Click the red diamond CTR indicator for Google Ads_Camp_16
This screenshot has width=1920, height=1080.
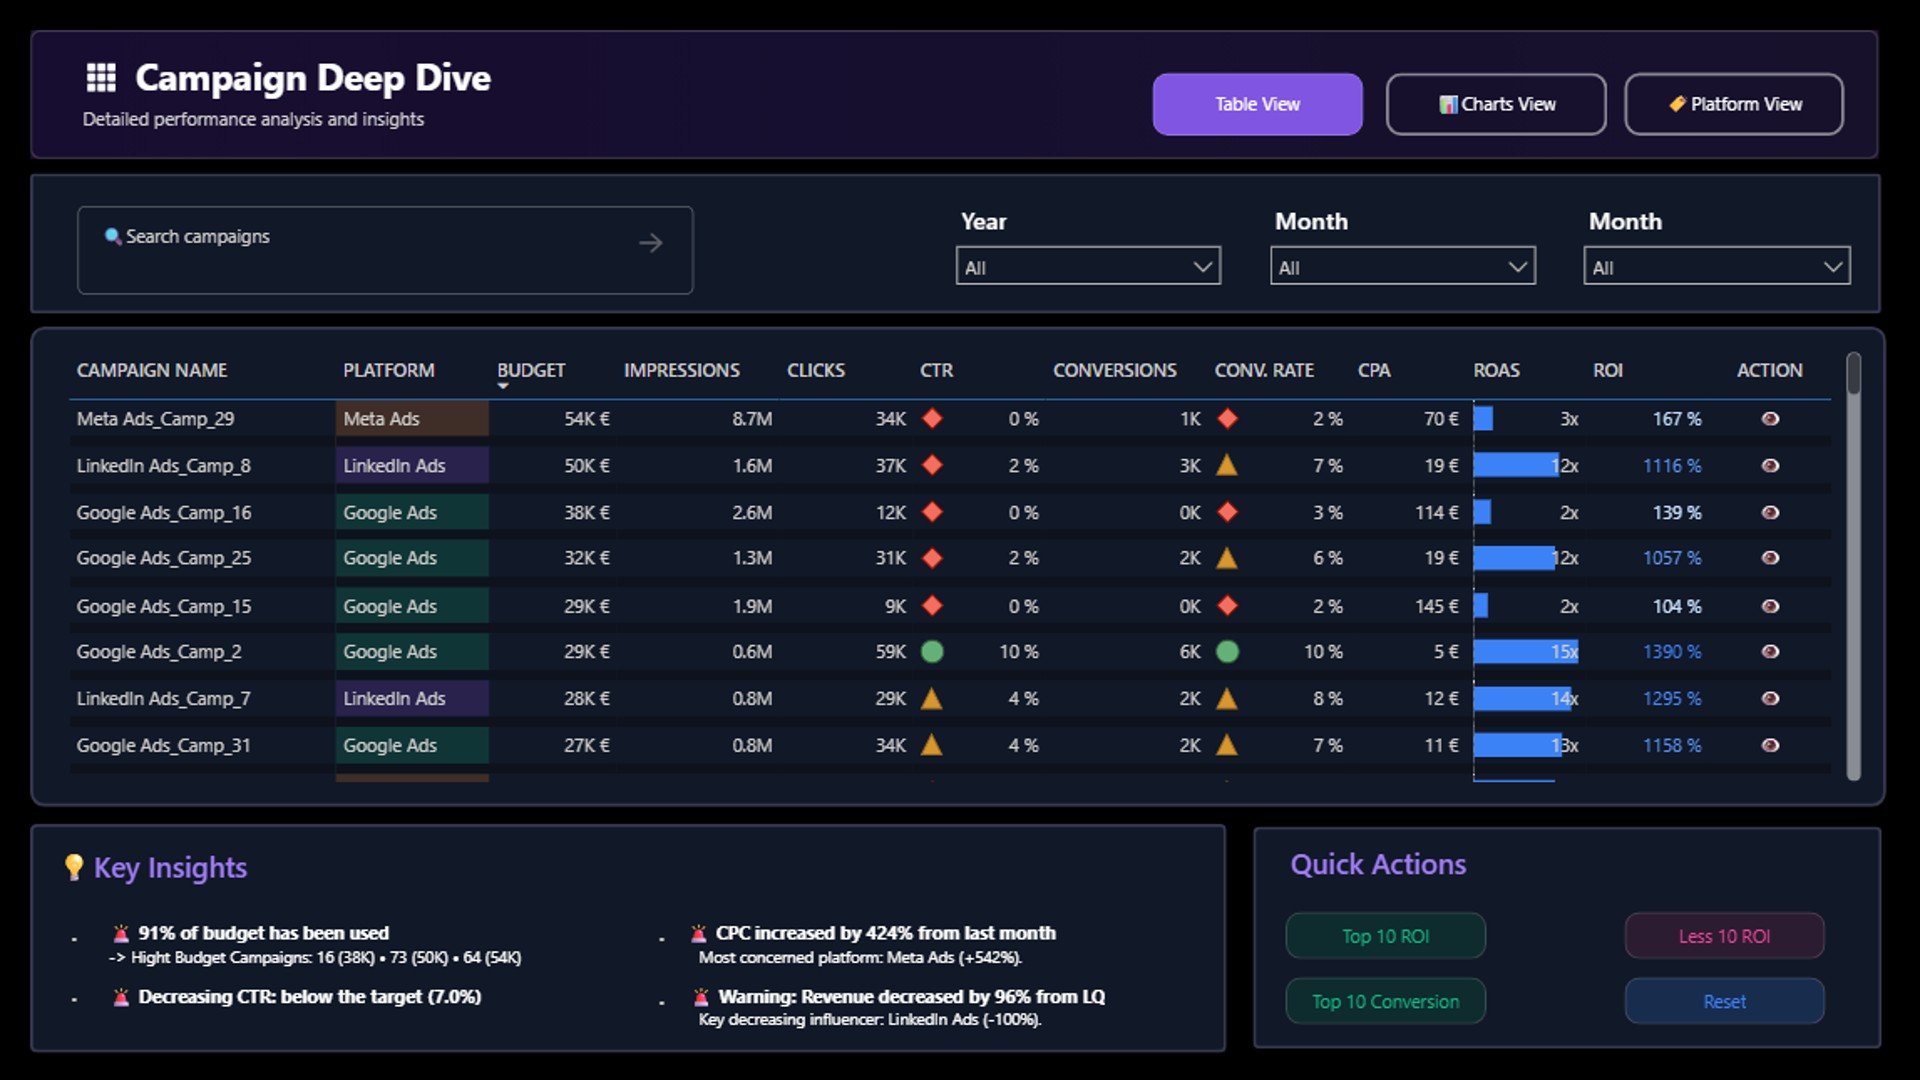coord(933,512)
